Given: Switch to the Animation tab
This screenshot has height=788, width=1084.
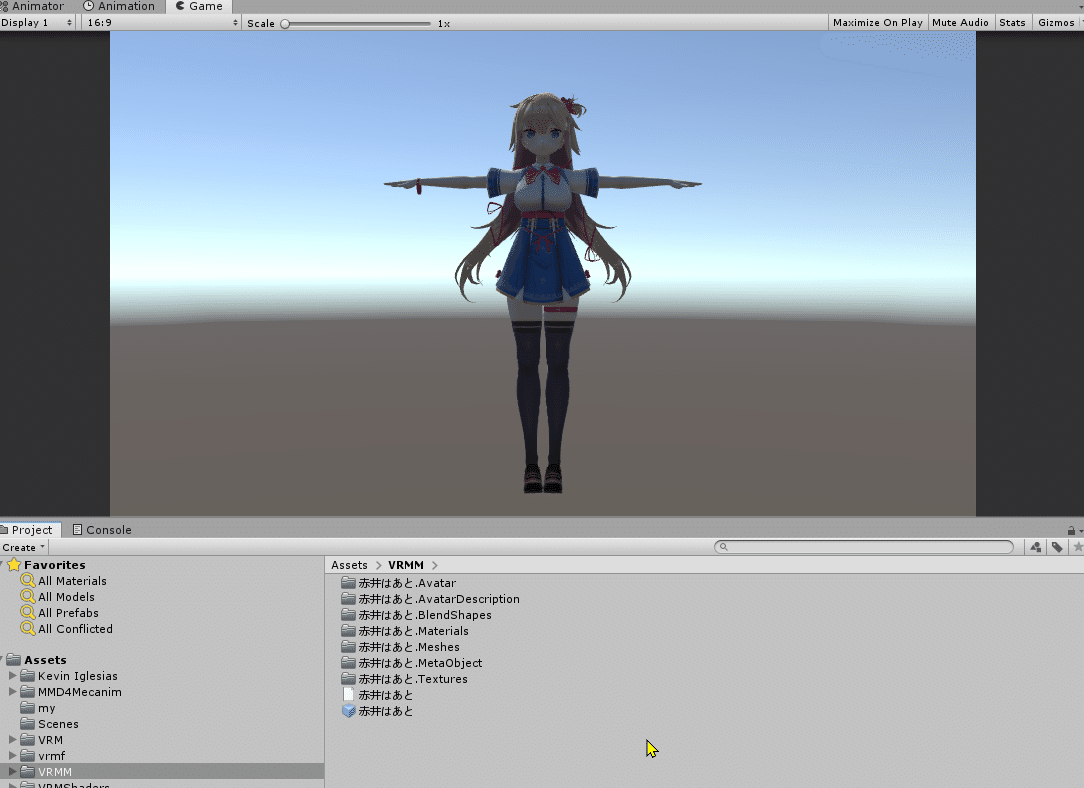Looking at the screenshot, I should pos(119,6).
